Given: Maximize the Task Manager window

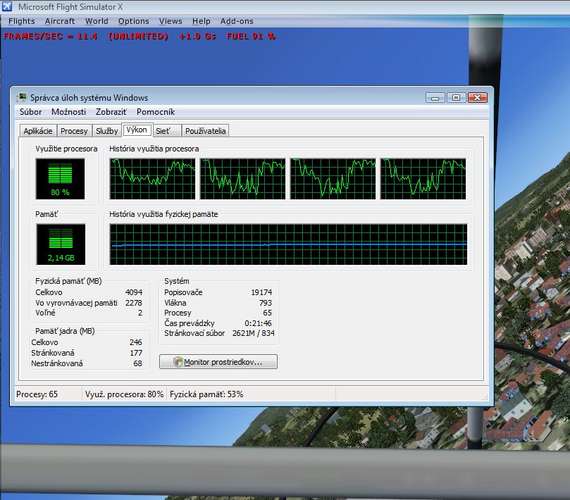Looking at the screenshot, I should (x=456, y=97).
